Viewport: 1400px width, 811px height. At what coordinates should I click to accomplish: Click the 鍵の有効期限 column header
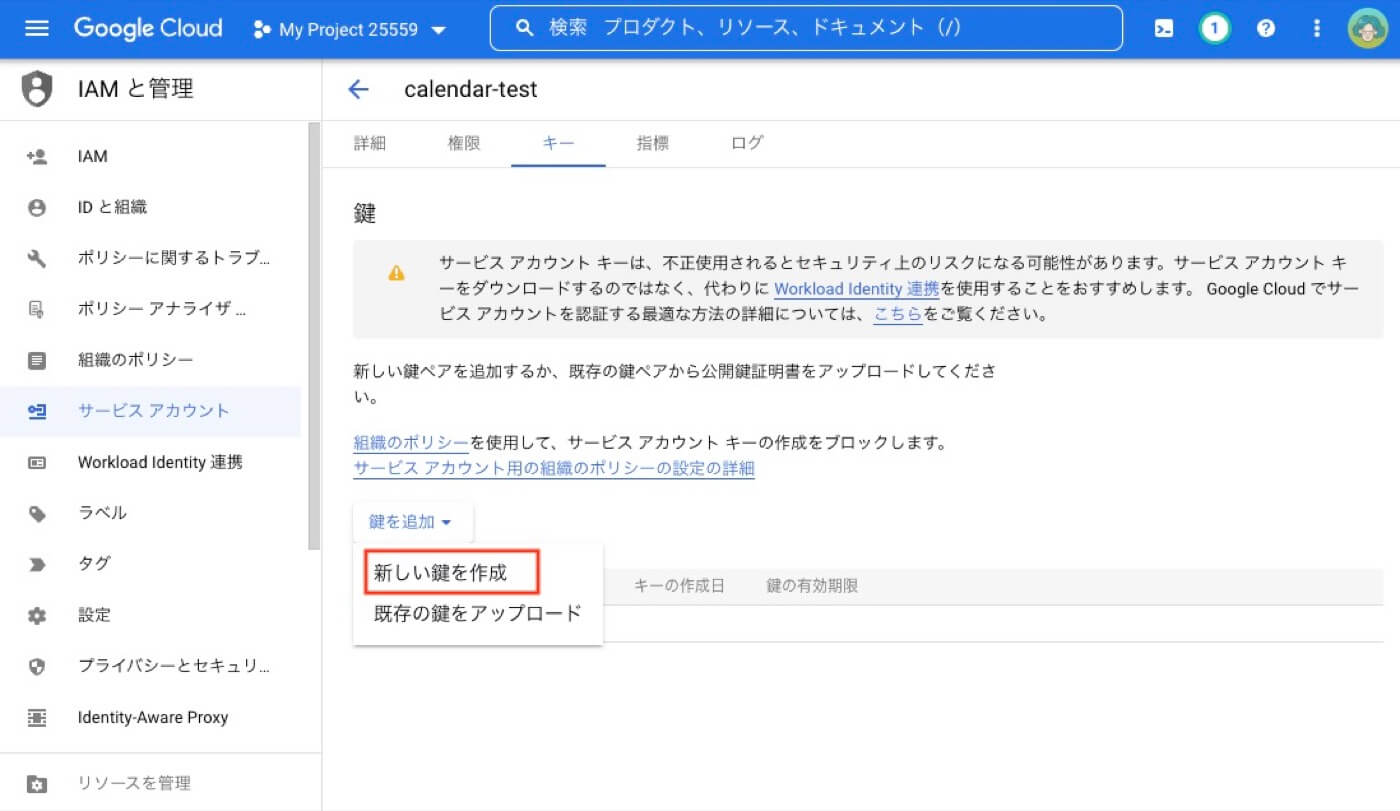[x=812, y=586]
